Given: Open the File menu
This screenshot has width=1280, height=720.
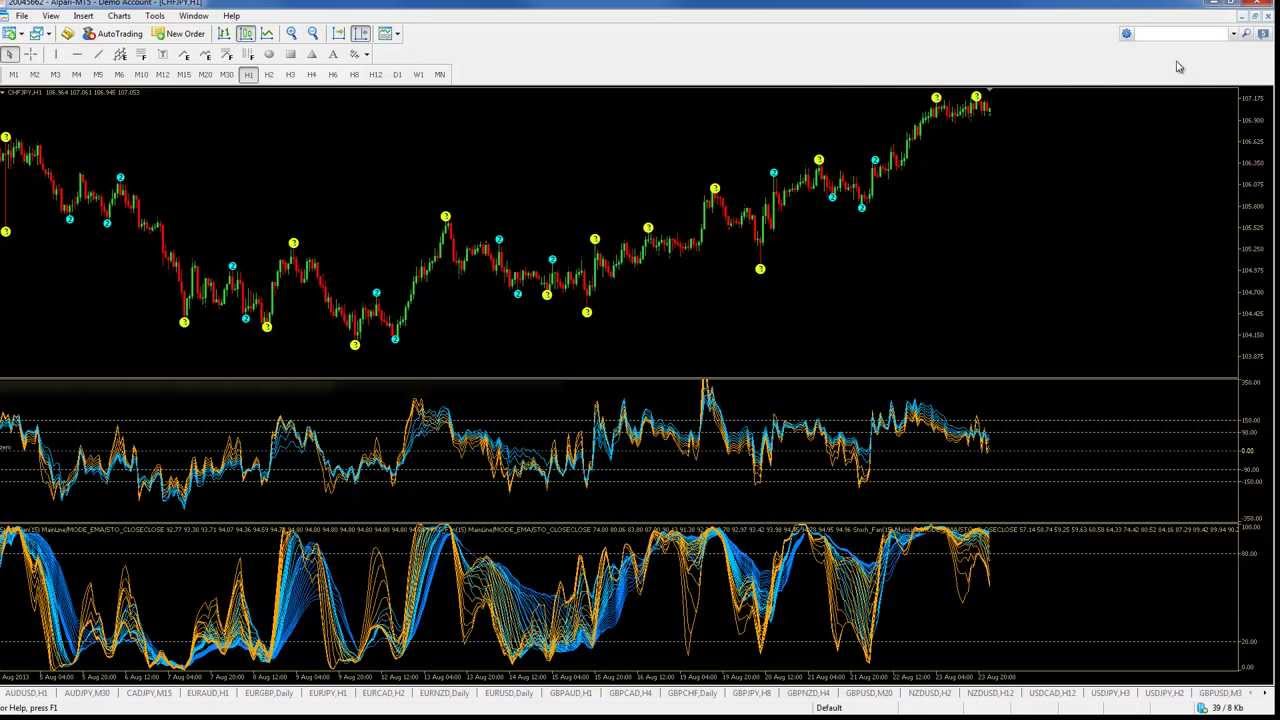Looking at the screenshot, I should (x=21, y=16).
